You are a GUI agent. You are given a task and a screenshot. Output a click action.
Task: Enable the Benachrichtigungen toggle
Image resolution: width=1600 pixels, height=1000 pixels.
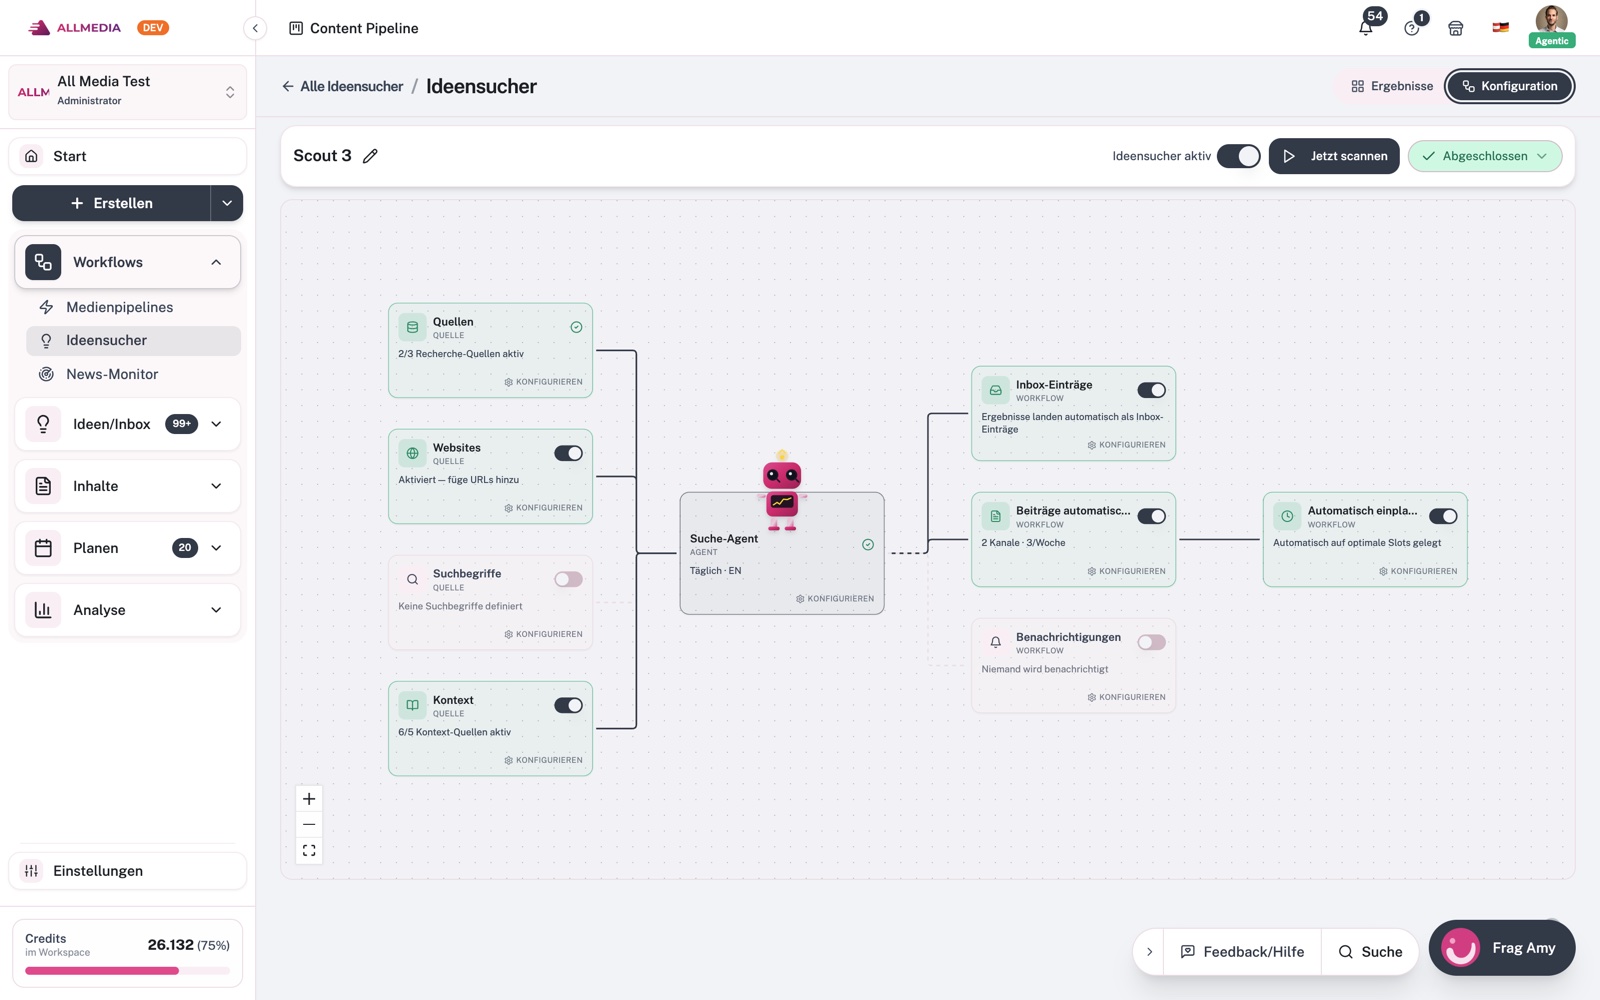[1151, 642]
